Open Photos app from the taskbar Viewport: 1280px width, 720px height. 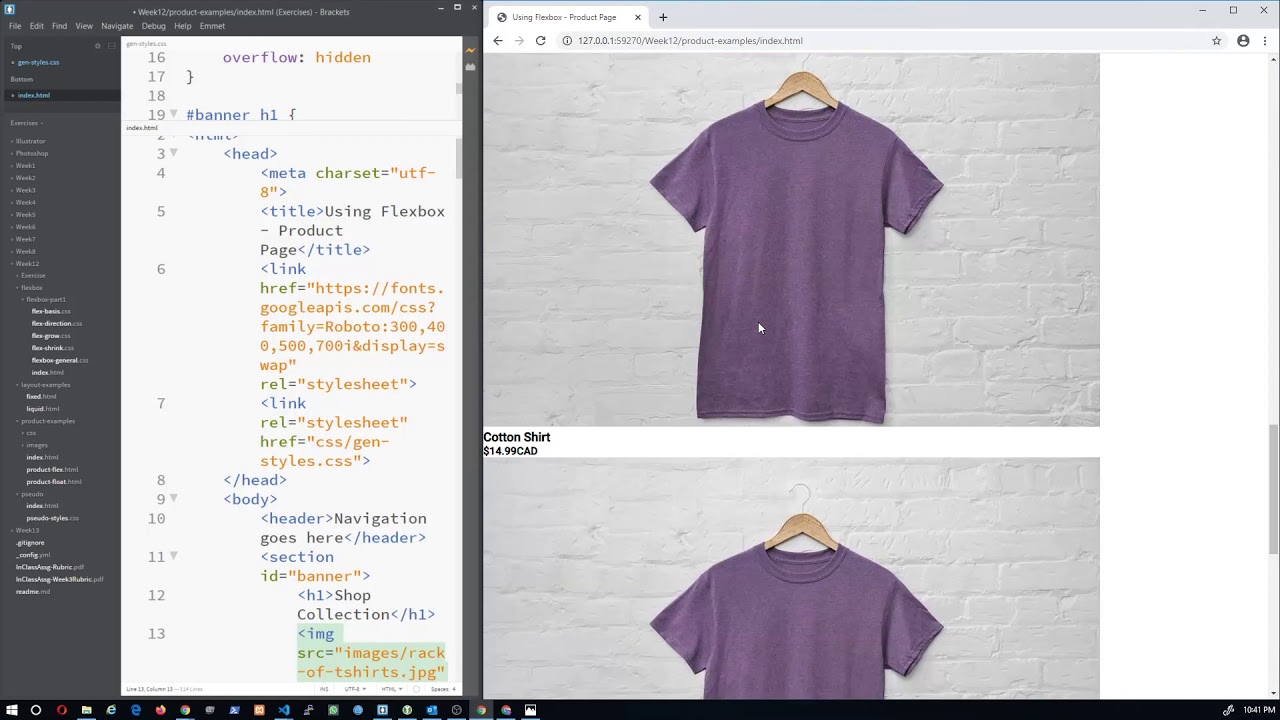[x=530, y=710]
